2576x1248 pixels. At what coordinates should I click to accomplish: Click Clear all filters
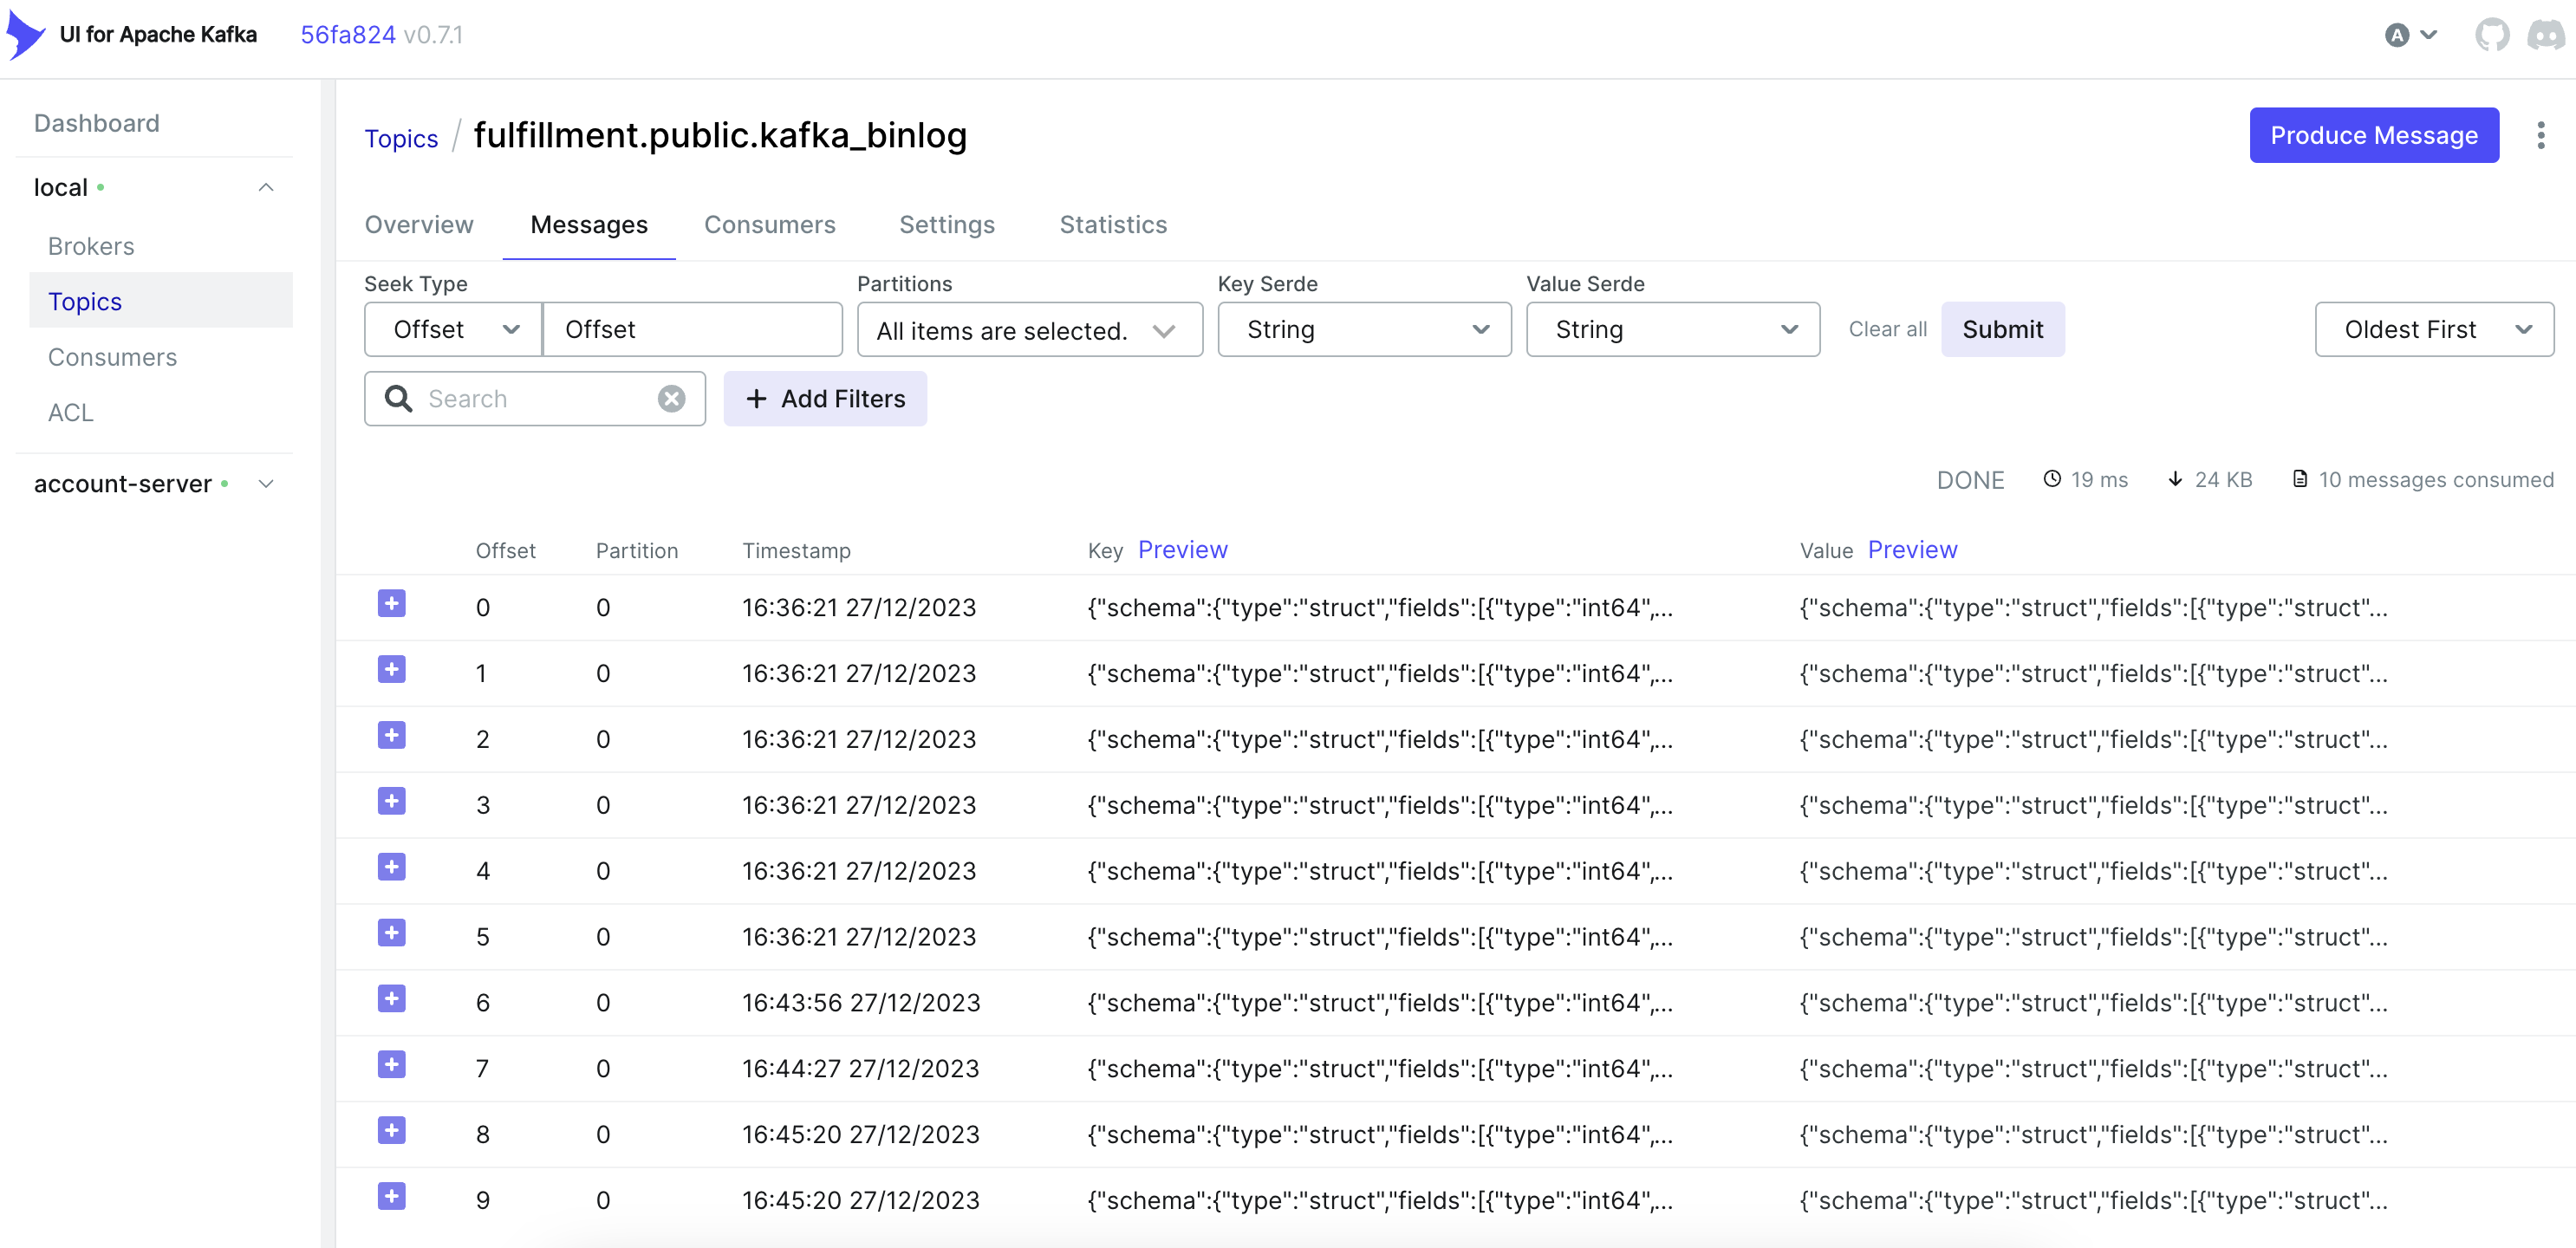[x=1887, y=330]
